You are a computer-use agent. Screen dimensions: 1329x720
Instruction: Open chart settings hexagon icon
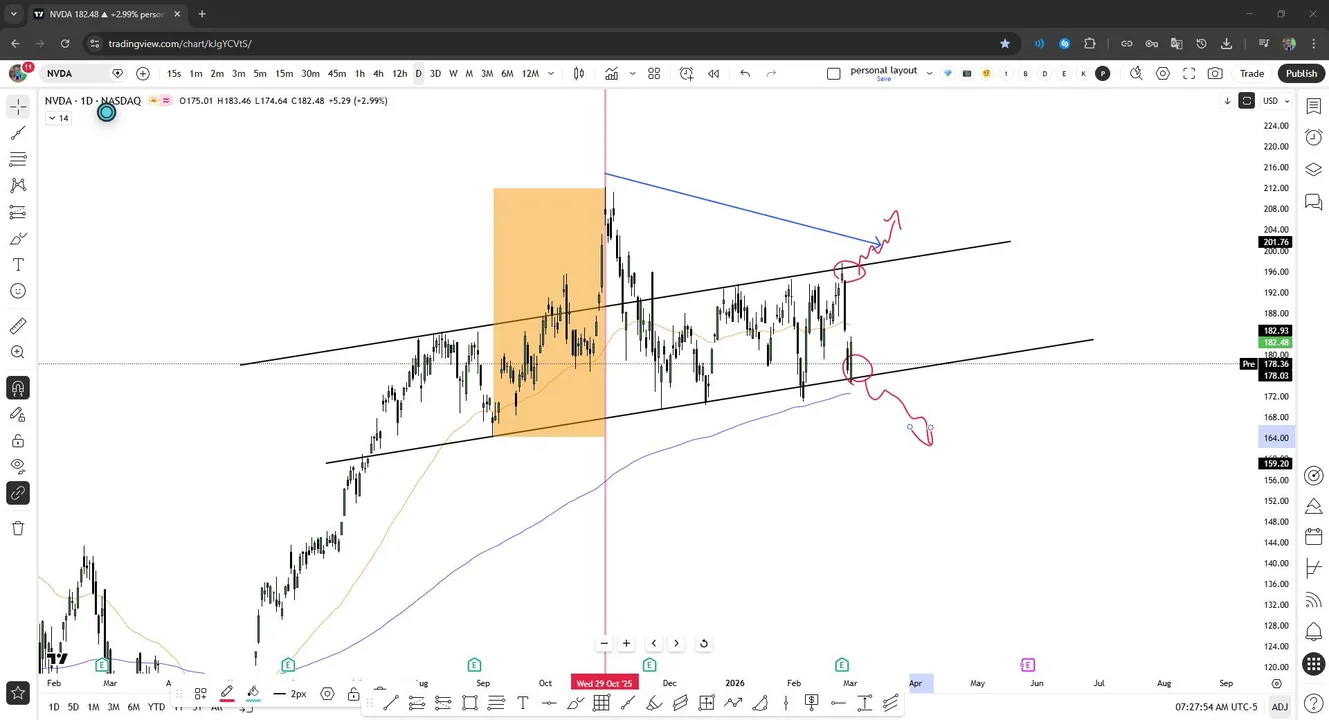pyautogui.click(x=1163, y=73)
